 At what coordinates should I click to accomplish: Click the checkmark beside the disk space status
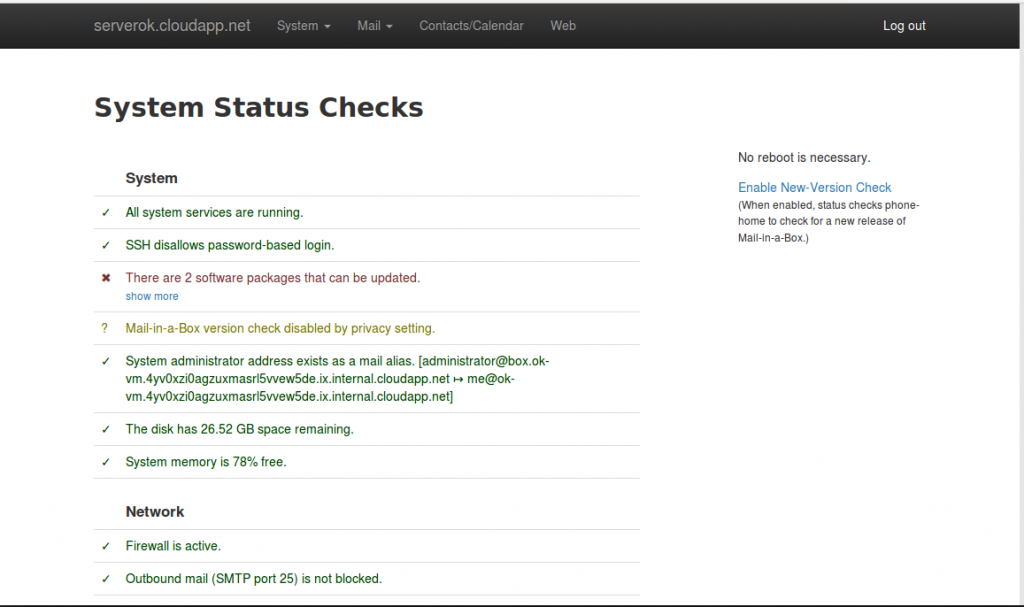click(x=105, y=429)
